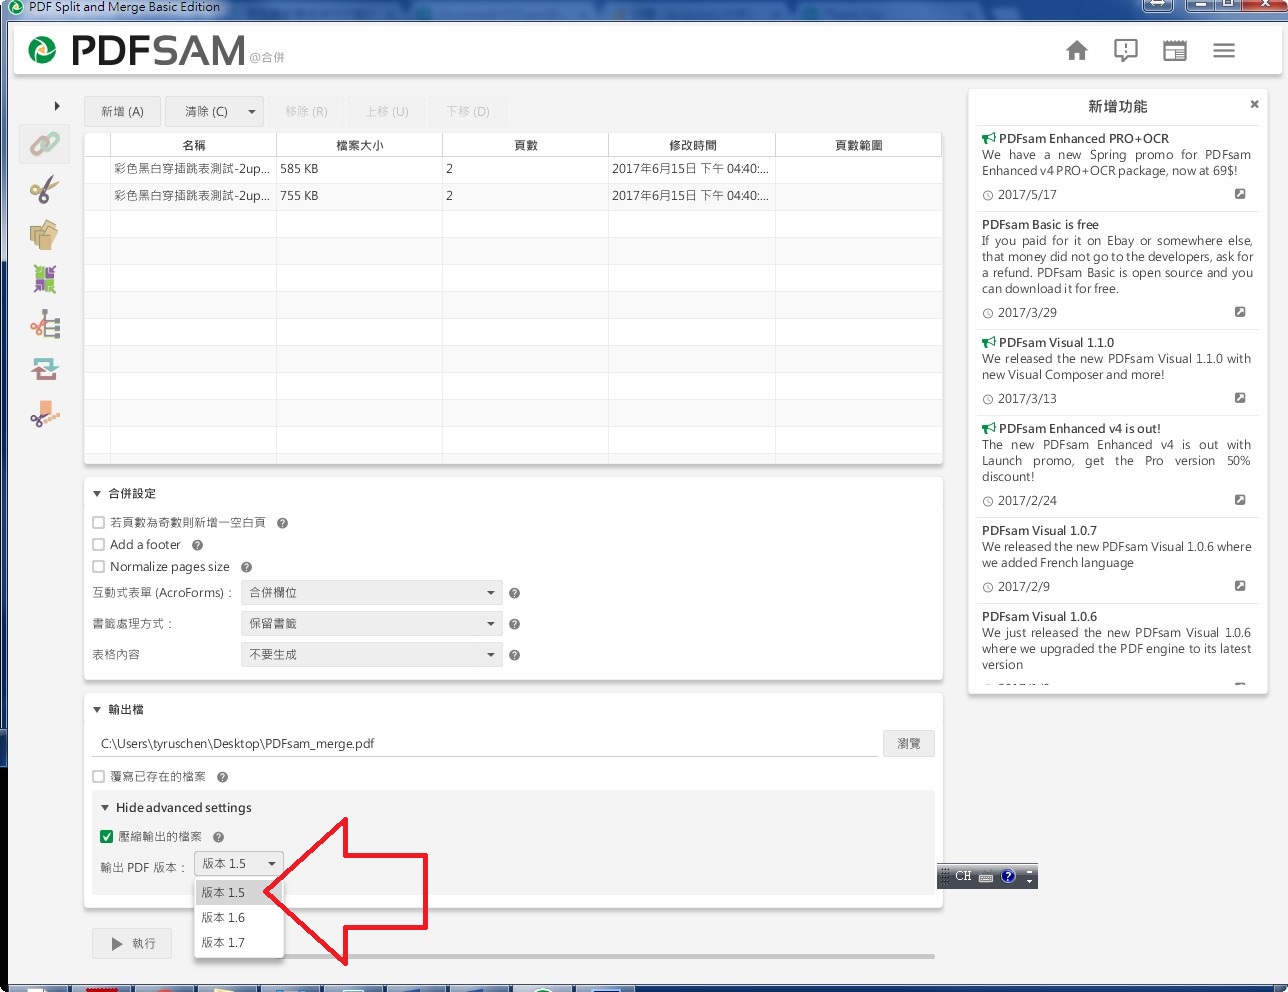Tick the Normalize pages size checkbox
1288x992 pixels.
tap(99, 567)
